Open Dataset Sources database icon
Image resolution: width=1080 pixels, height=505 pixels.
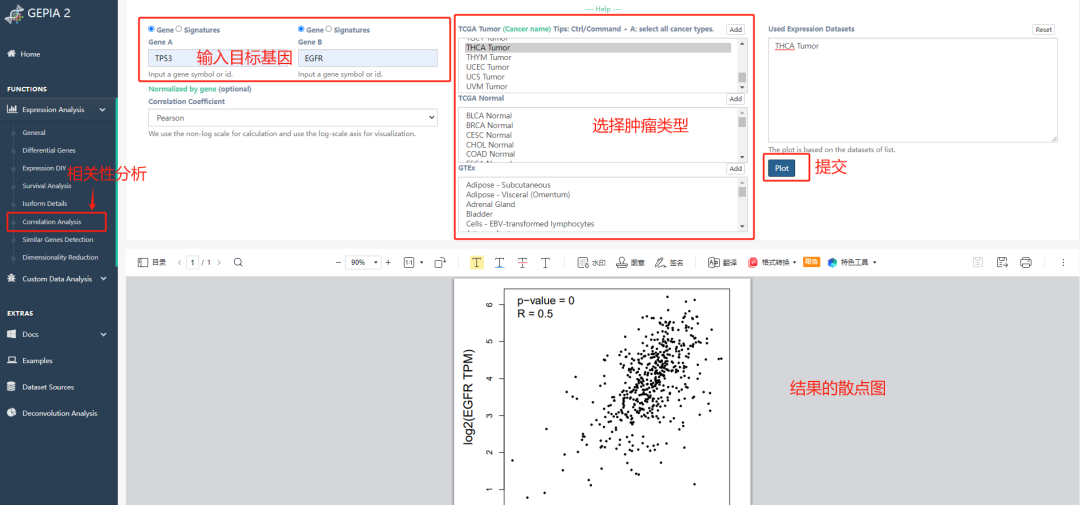[12, 387]
